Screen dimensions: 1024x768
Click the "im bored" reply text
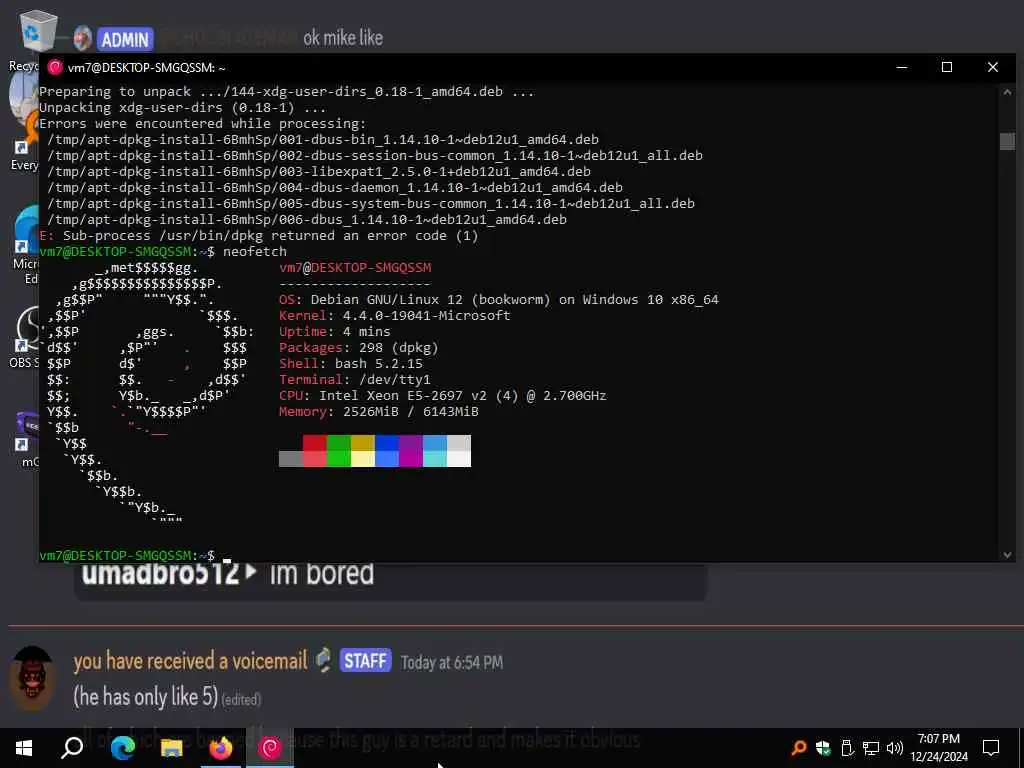(x=322, y=574)
